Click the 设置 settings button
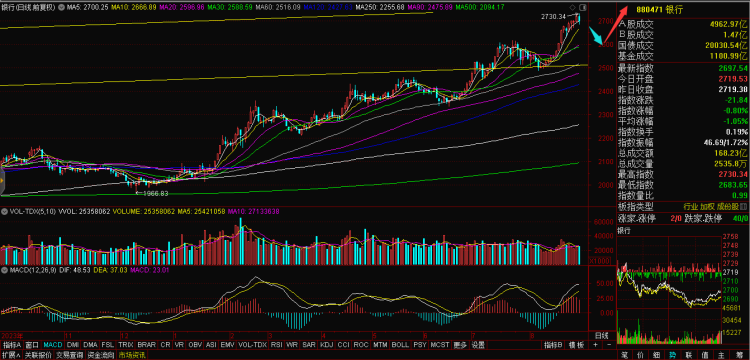 click(478, 345)
